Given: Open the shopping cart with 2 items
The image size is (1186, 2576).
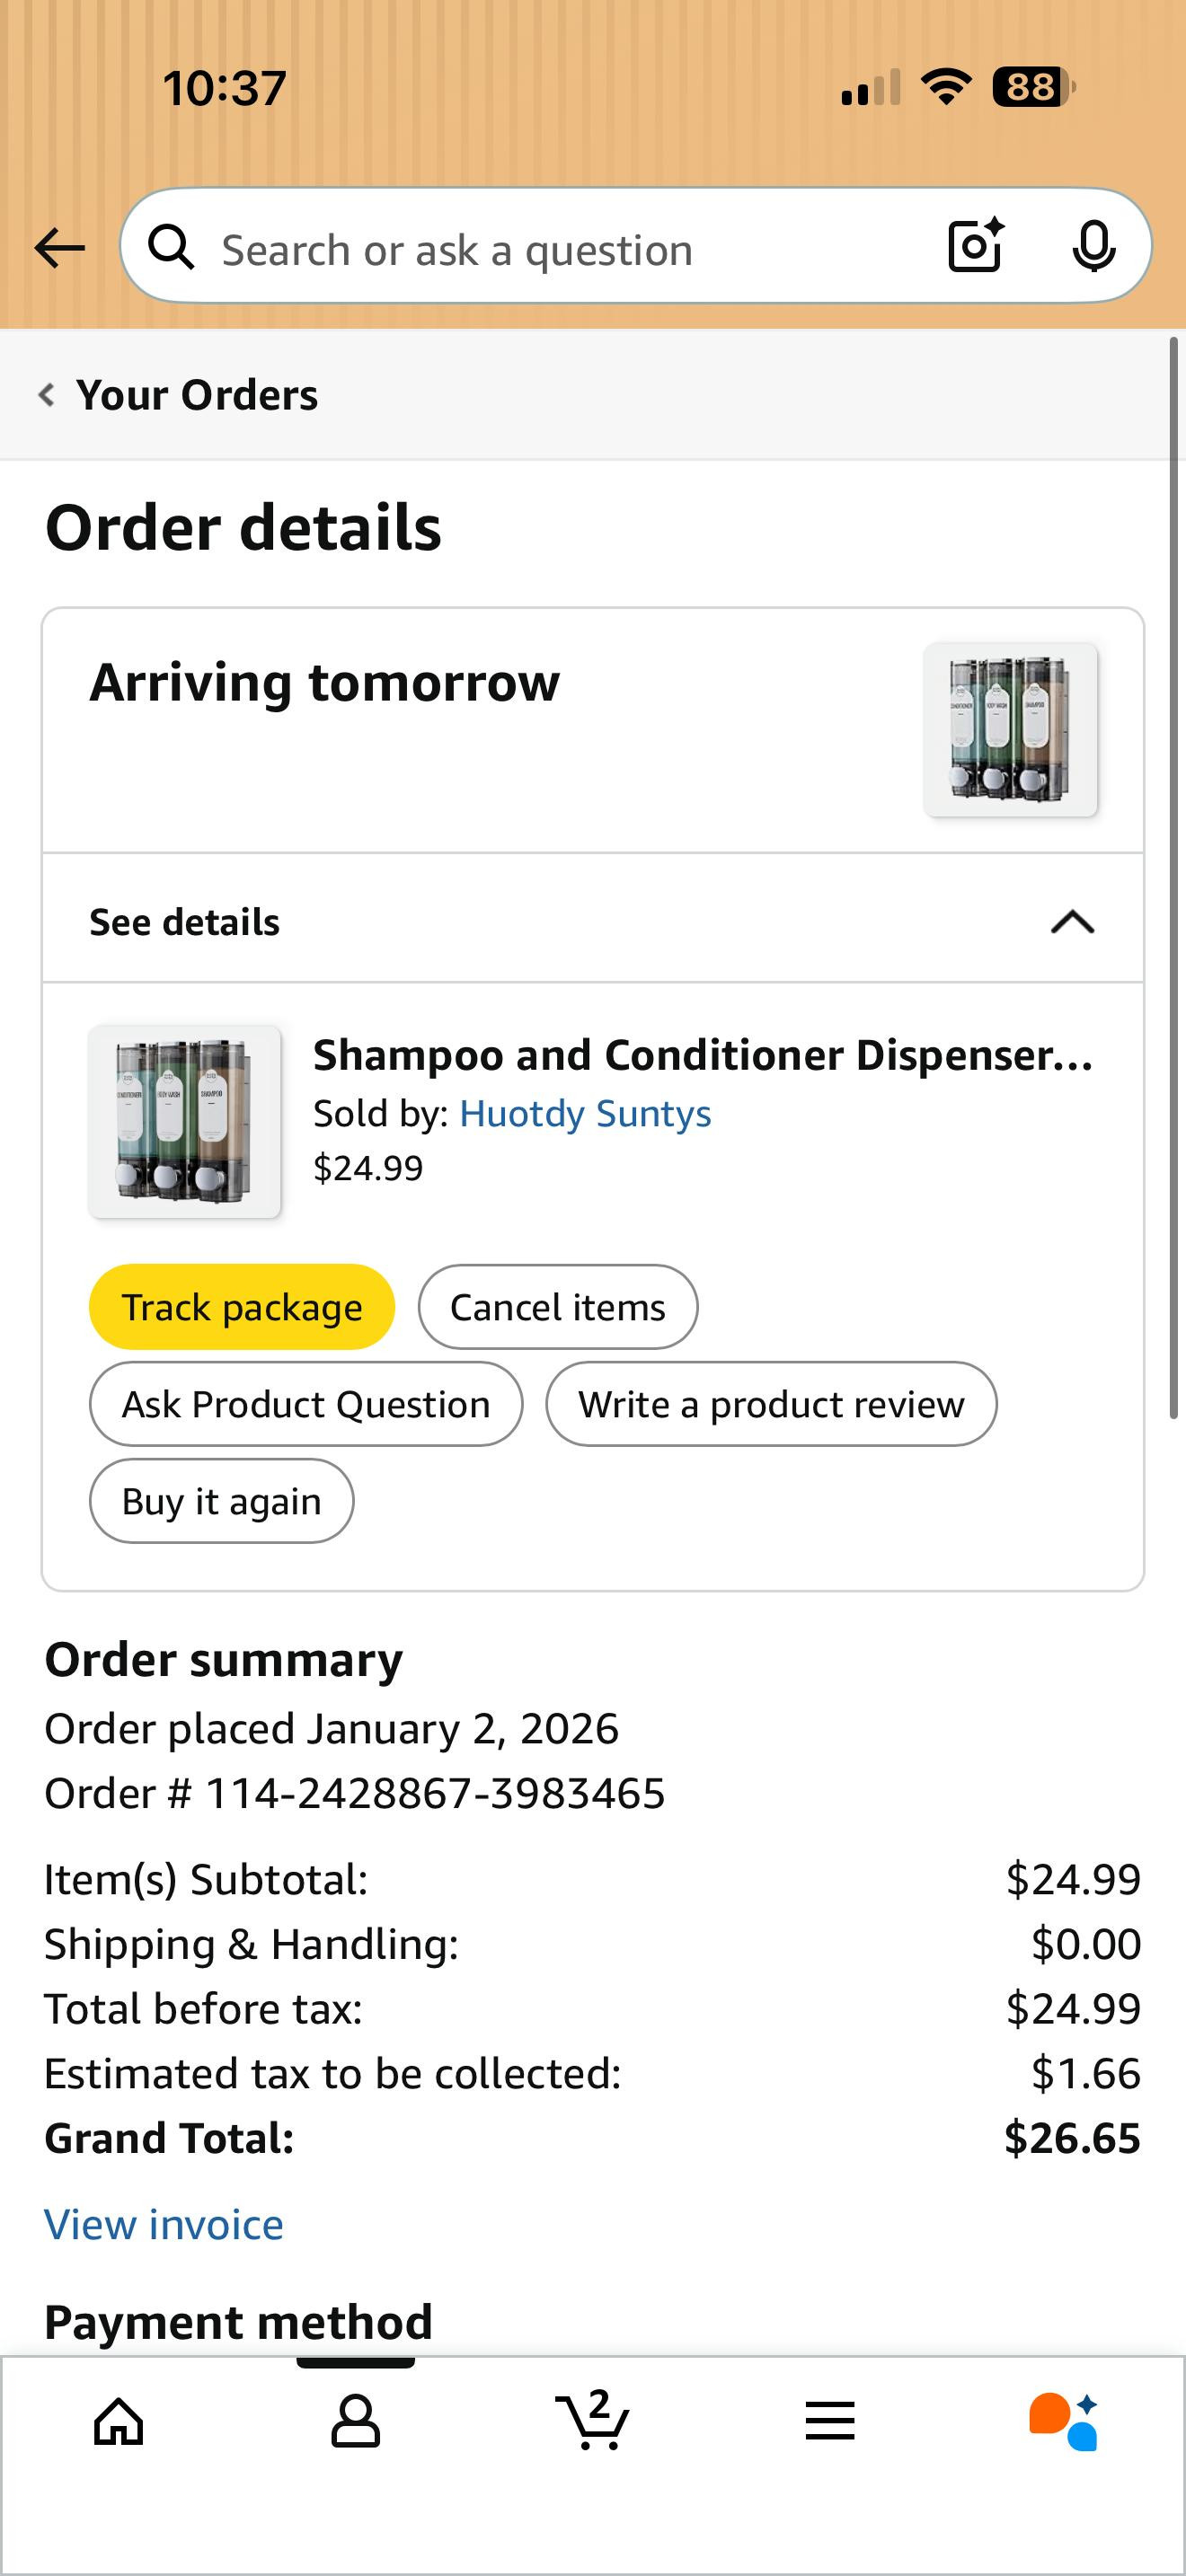Looking at the screenshot, I should pyautogui.click(x=593, y=2419).
